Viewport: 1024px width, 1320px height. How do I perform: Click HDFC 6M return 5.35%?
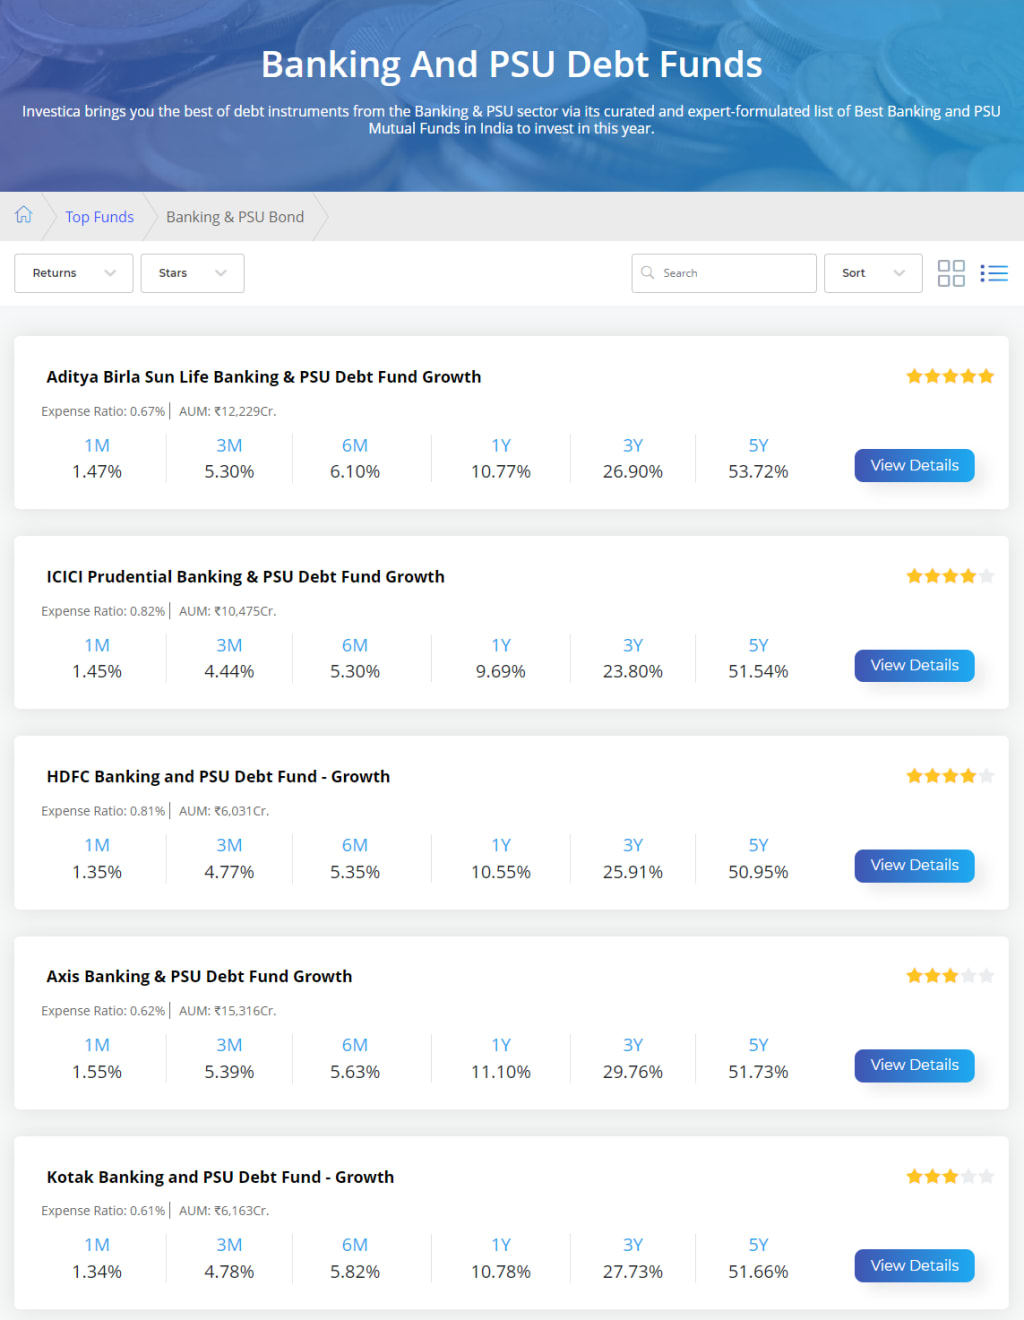pos(355,872)
